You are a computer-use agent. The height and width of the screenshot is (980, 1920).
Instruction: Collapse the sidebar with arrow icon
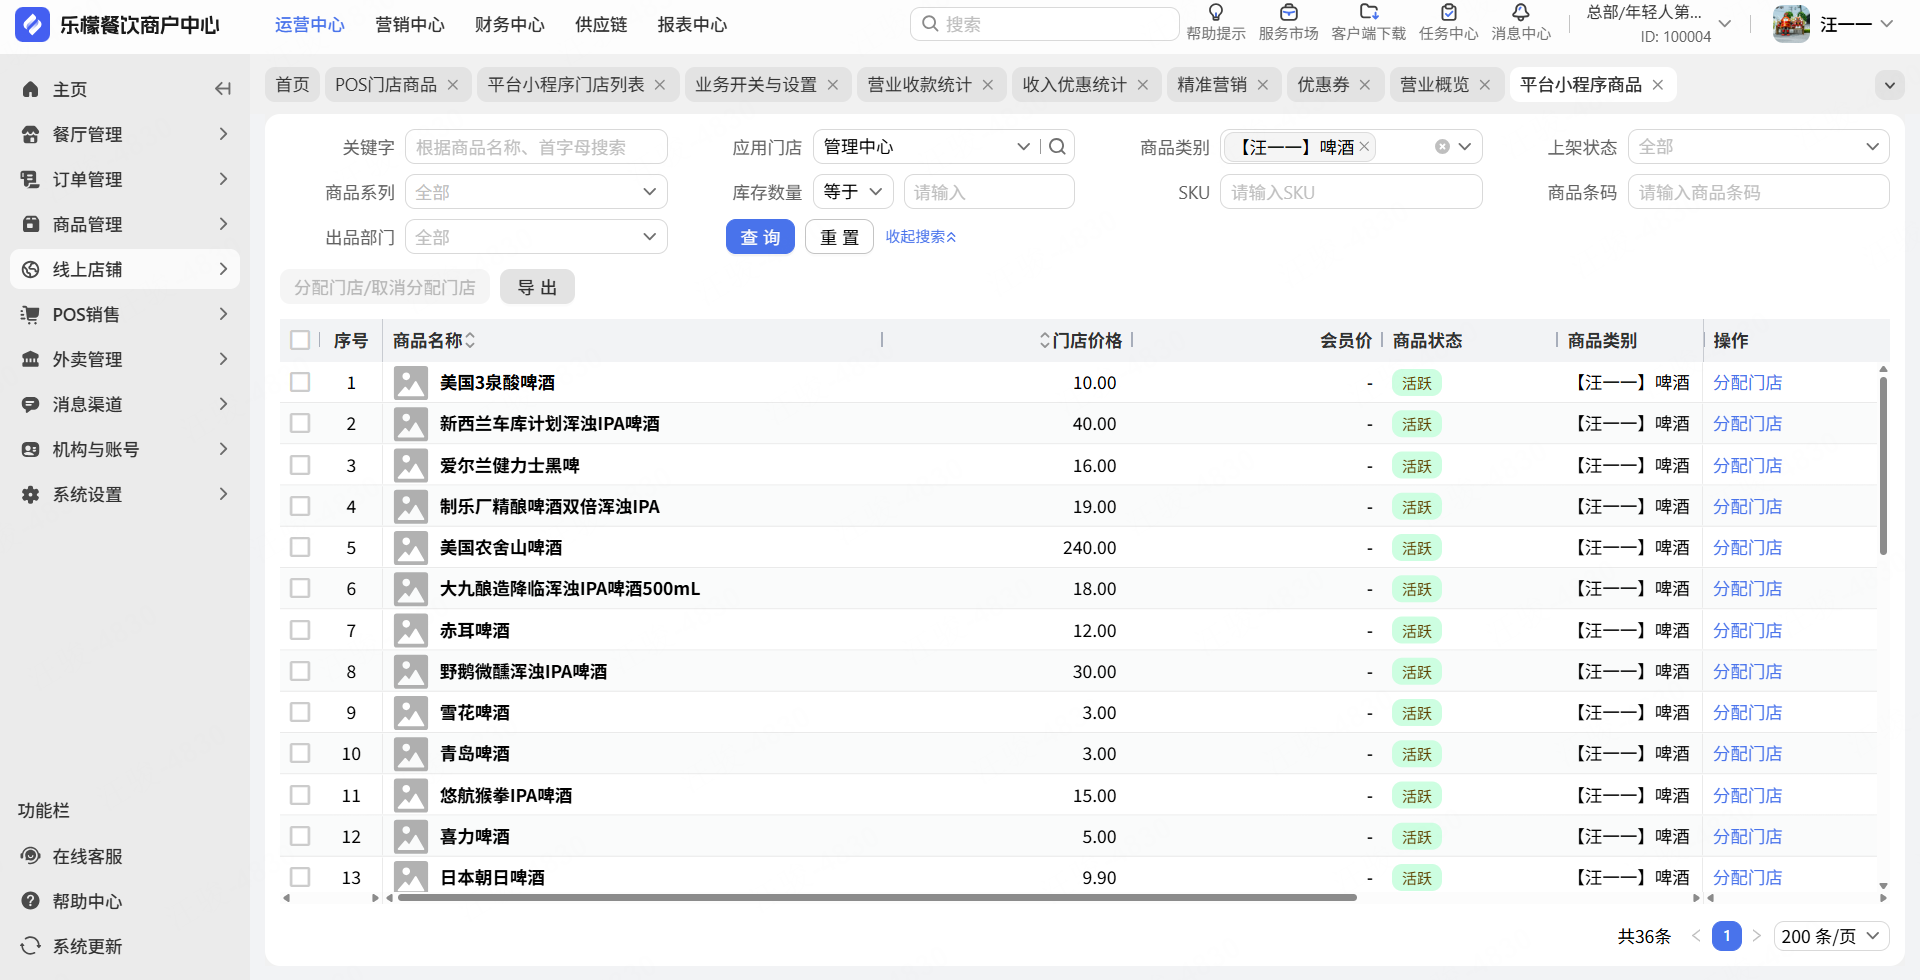tap(223, 89)
